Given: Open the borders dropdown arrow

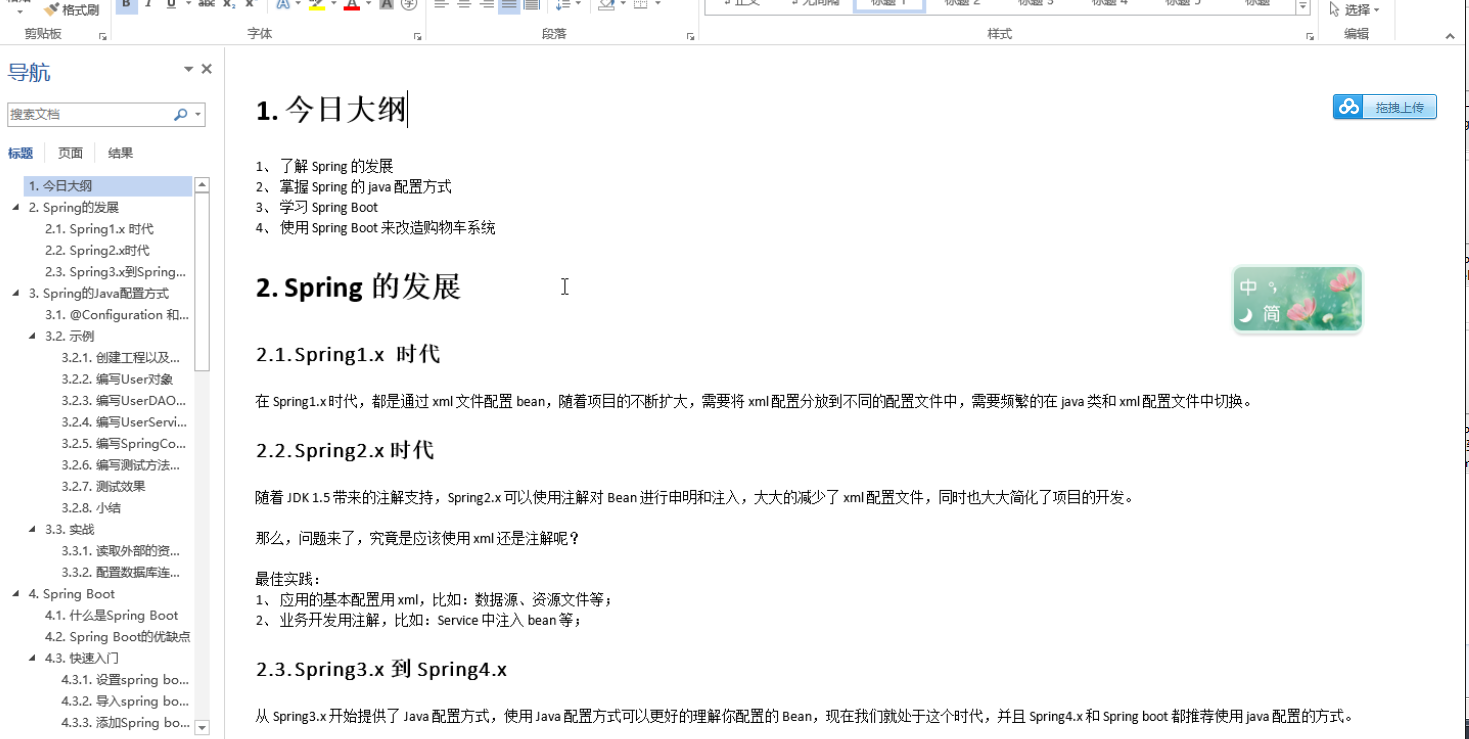Looking at the screenshot, I should pyautogui.click(x=656, y=4).
